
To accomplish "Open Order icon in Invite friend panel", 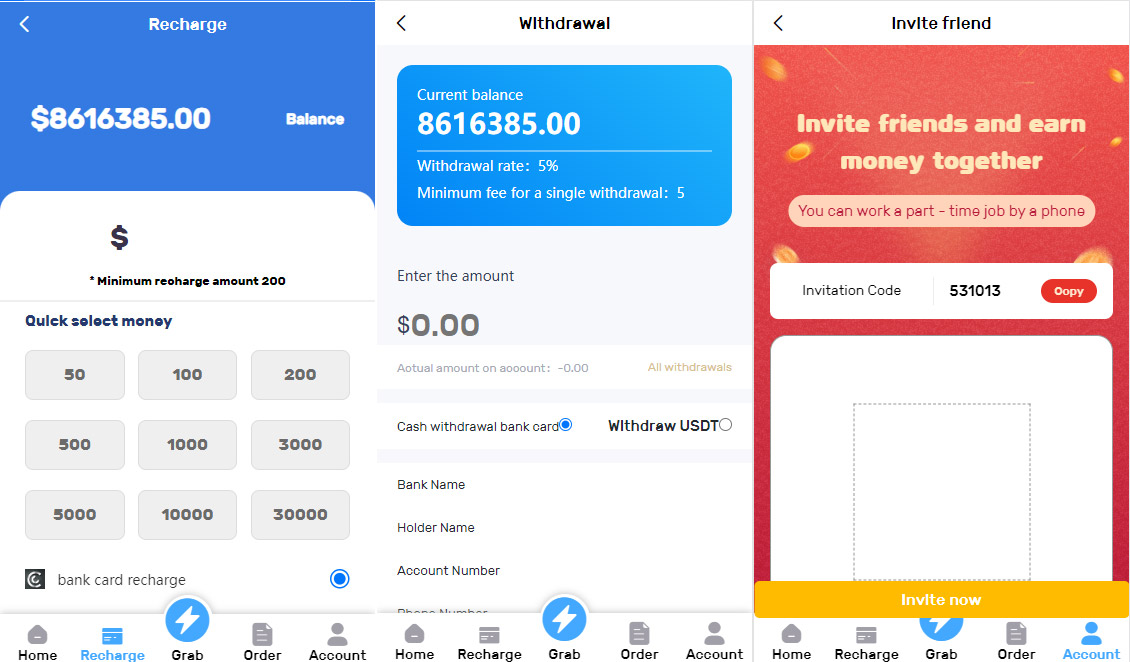I will click(x=1016, y=634).
